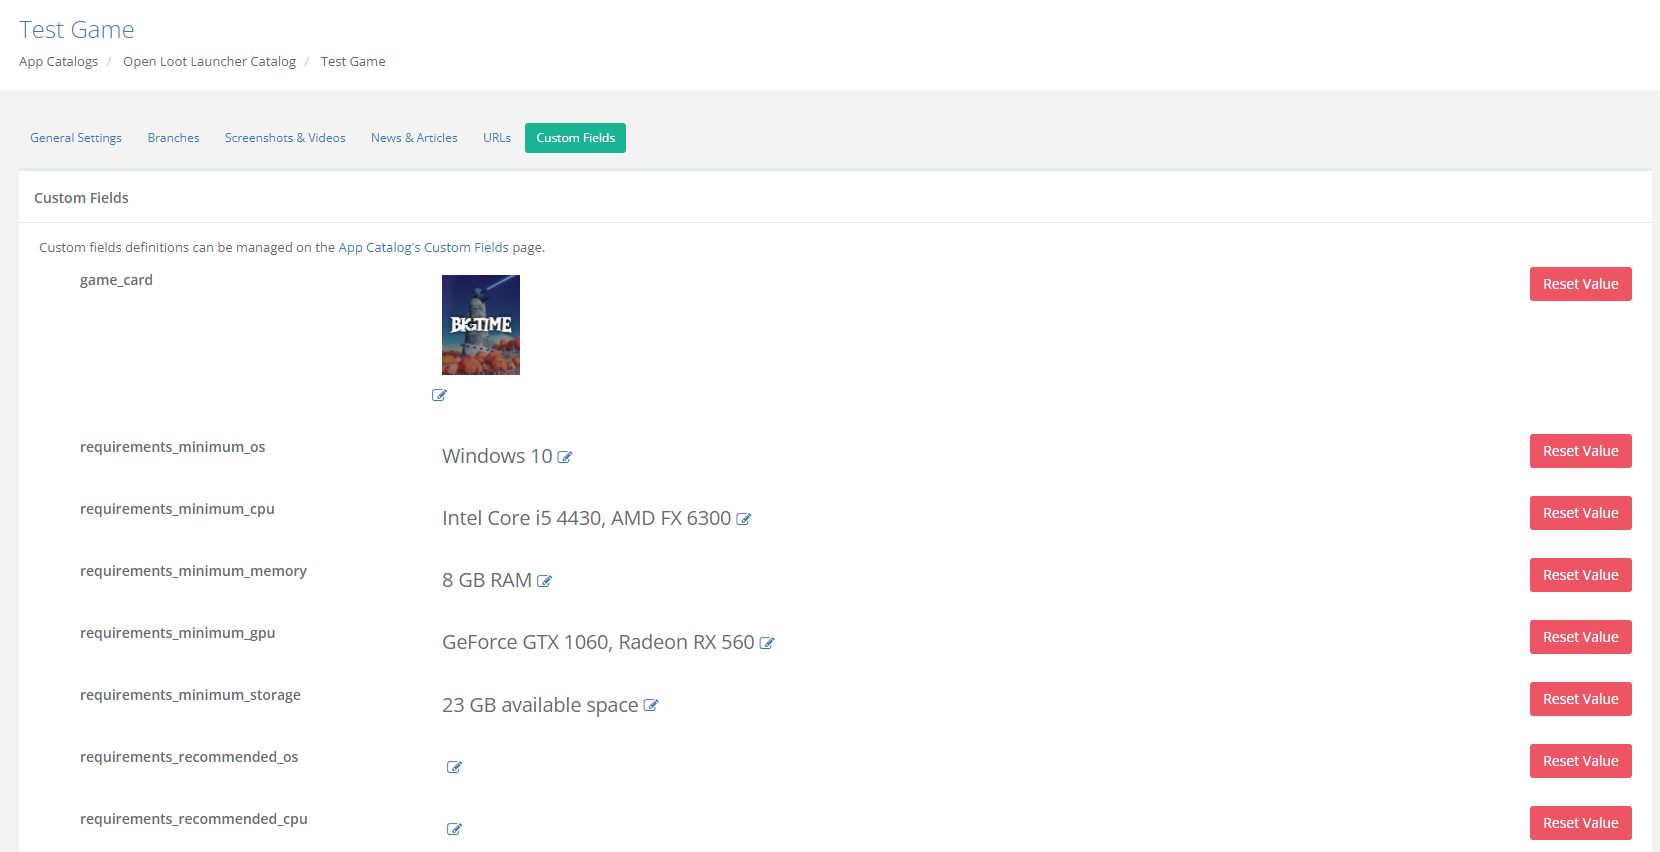
Task: Open App Catalog's Custom Fields page link
Action: click(x=423, y=248)
